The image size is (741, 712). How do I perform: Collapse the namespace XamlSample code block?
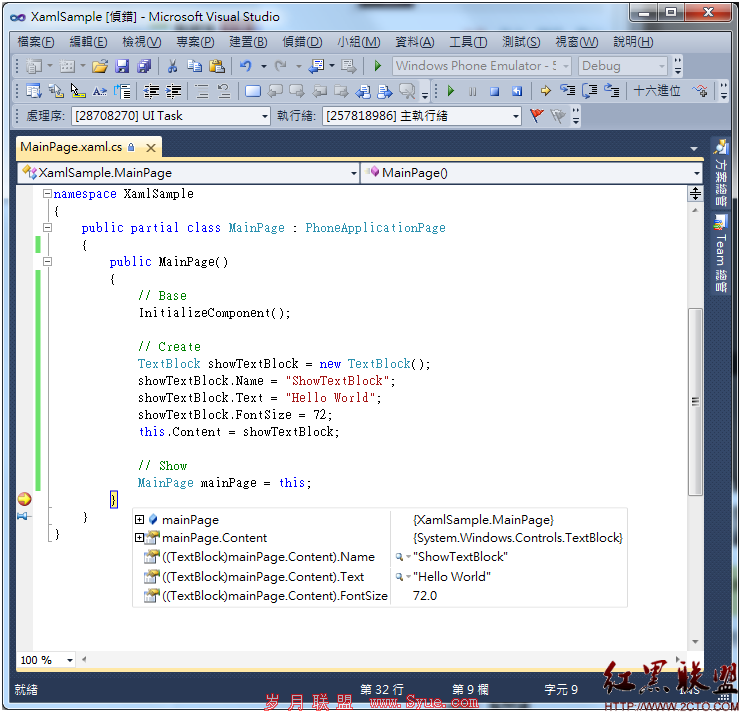point(47,193)
